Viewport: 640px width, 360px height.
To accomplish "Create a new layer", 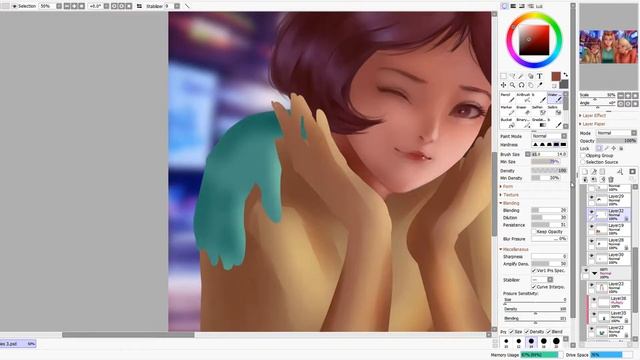I will click(585, 172).
